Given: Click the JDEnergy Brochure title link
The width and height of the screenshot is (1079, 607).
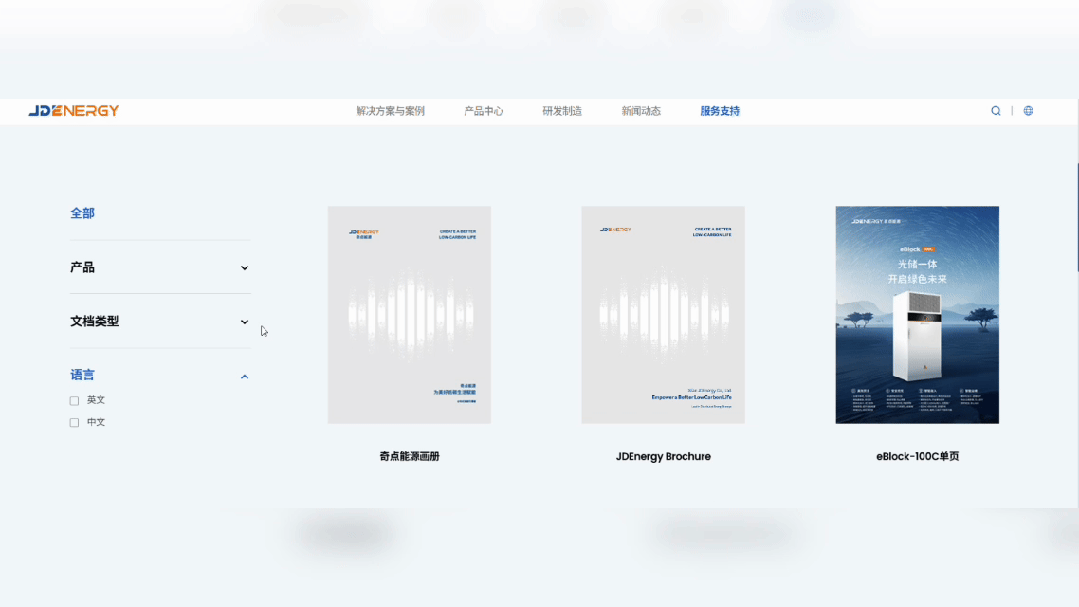Looking at the screenshot, I should tap(662, 456).
